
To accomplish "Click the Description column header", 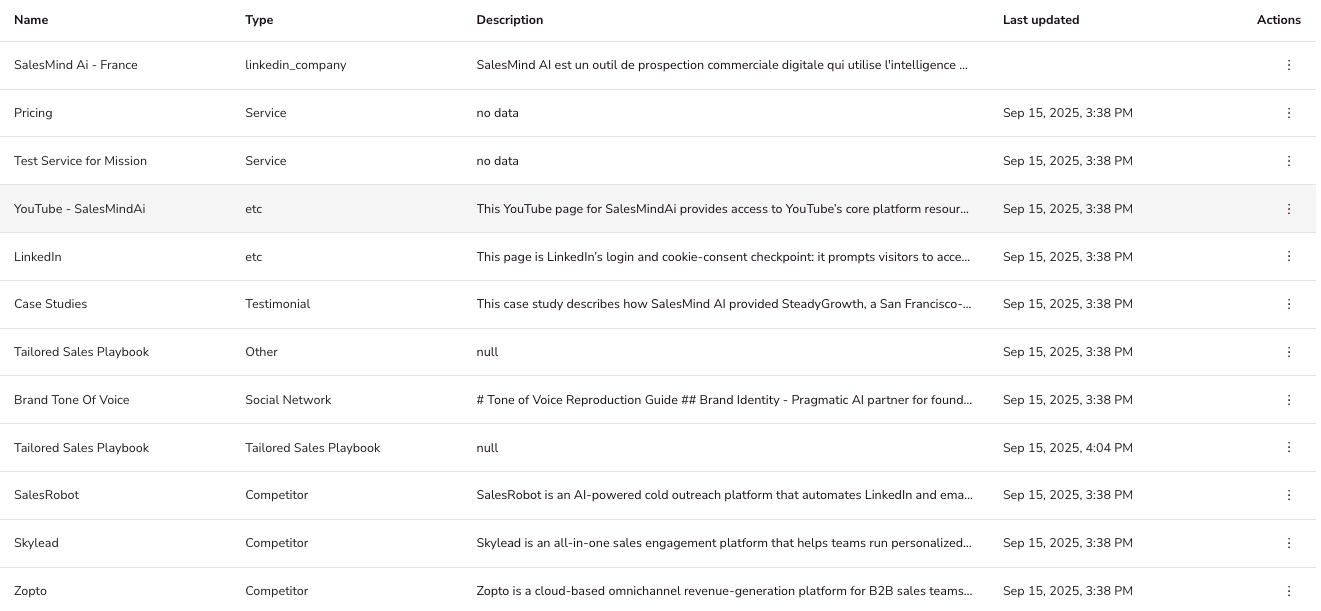I will 509,20.
